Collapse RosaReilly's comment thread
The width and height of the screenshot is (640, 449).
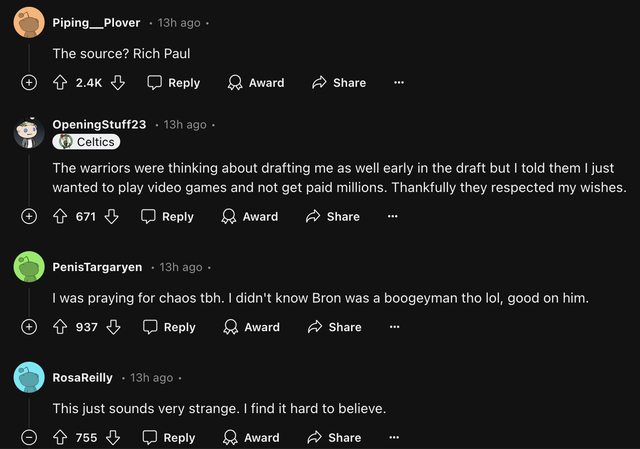pyautogui.click(x=29, y=437)
